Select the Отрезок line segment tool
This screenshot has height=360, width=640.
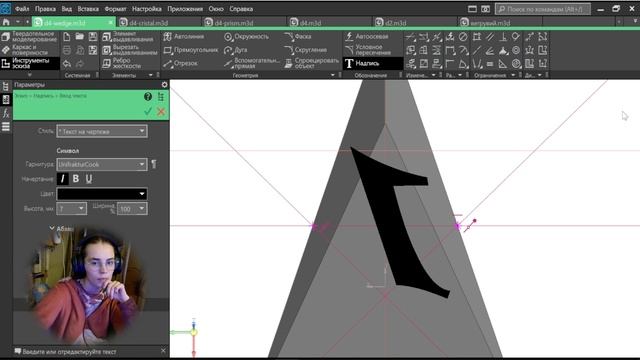pyautogui.click(x=180, y=63)
